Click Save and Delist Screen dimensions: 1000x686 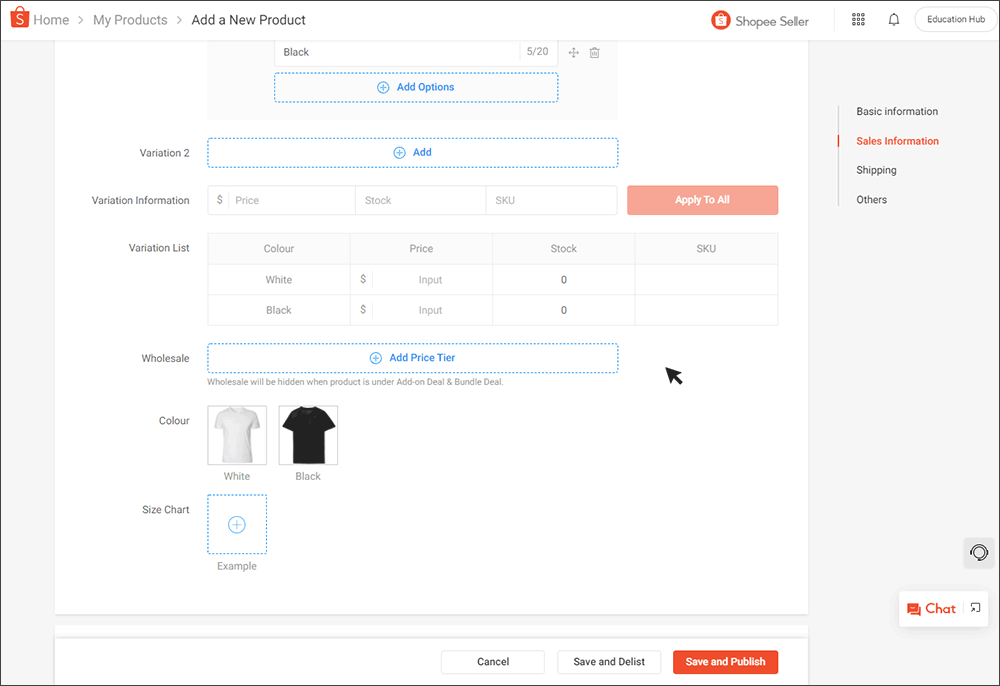coord(609,662)
